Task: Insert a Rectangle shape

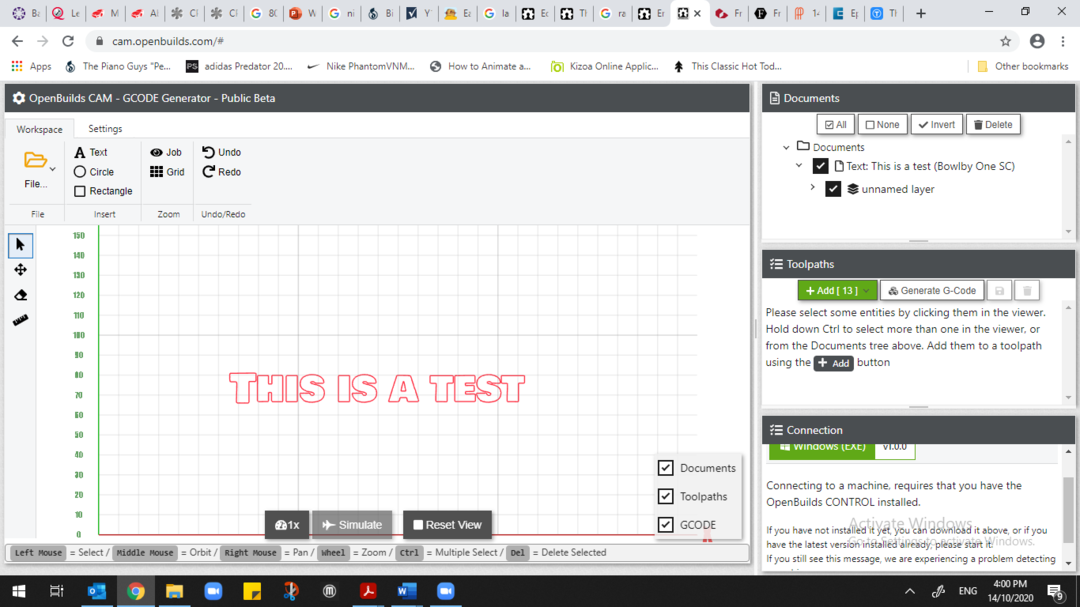Action: pyautogui.click(x=103, y=191)
